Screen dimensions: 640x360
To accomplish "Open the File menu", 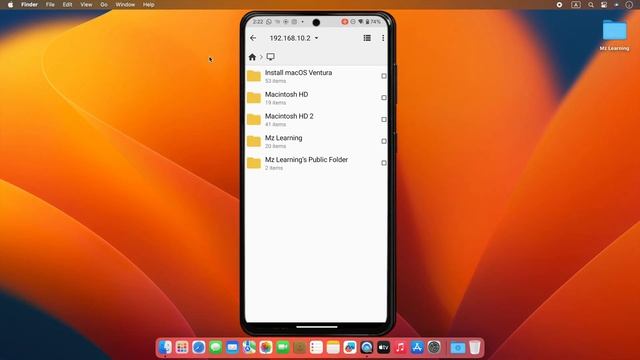I will coord(50,4).
